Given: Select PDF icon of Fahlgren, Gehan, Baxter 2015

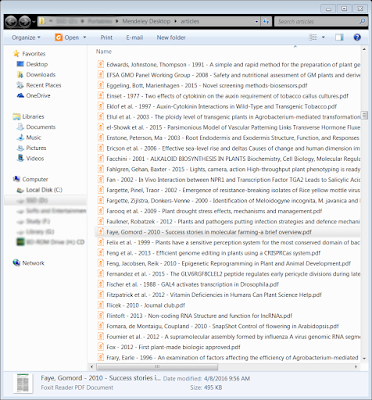Looking at the screenshot, I should pyautogui.click(x=101, y=169).
